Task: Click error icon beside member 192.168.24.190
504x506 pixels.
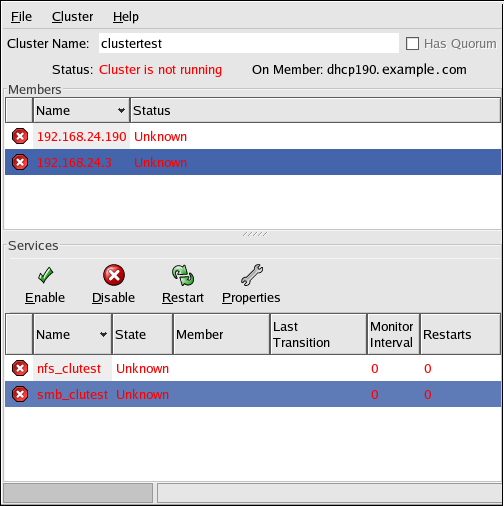Action: point(20,136)
